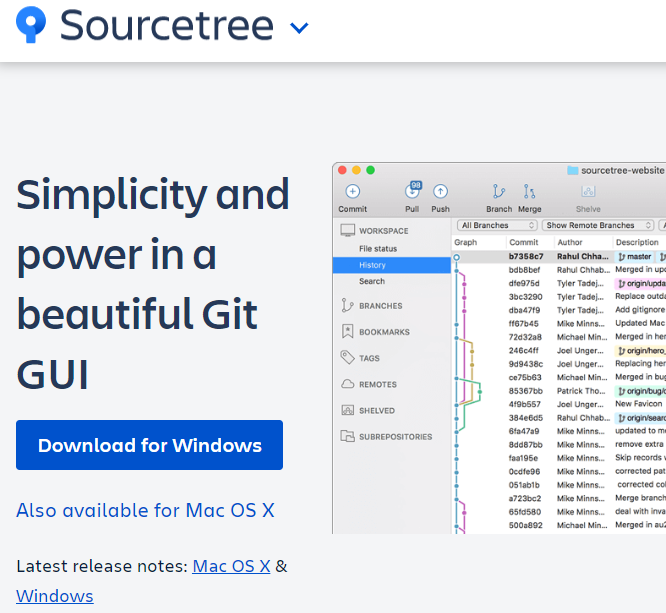
Task: Select commit row 6fa47a9
Action: 559,431
